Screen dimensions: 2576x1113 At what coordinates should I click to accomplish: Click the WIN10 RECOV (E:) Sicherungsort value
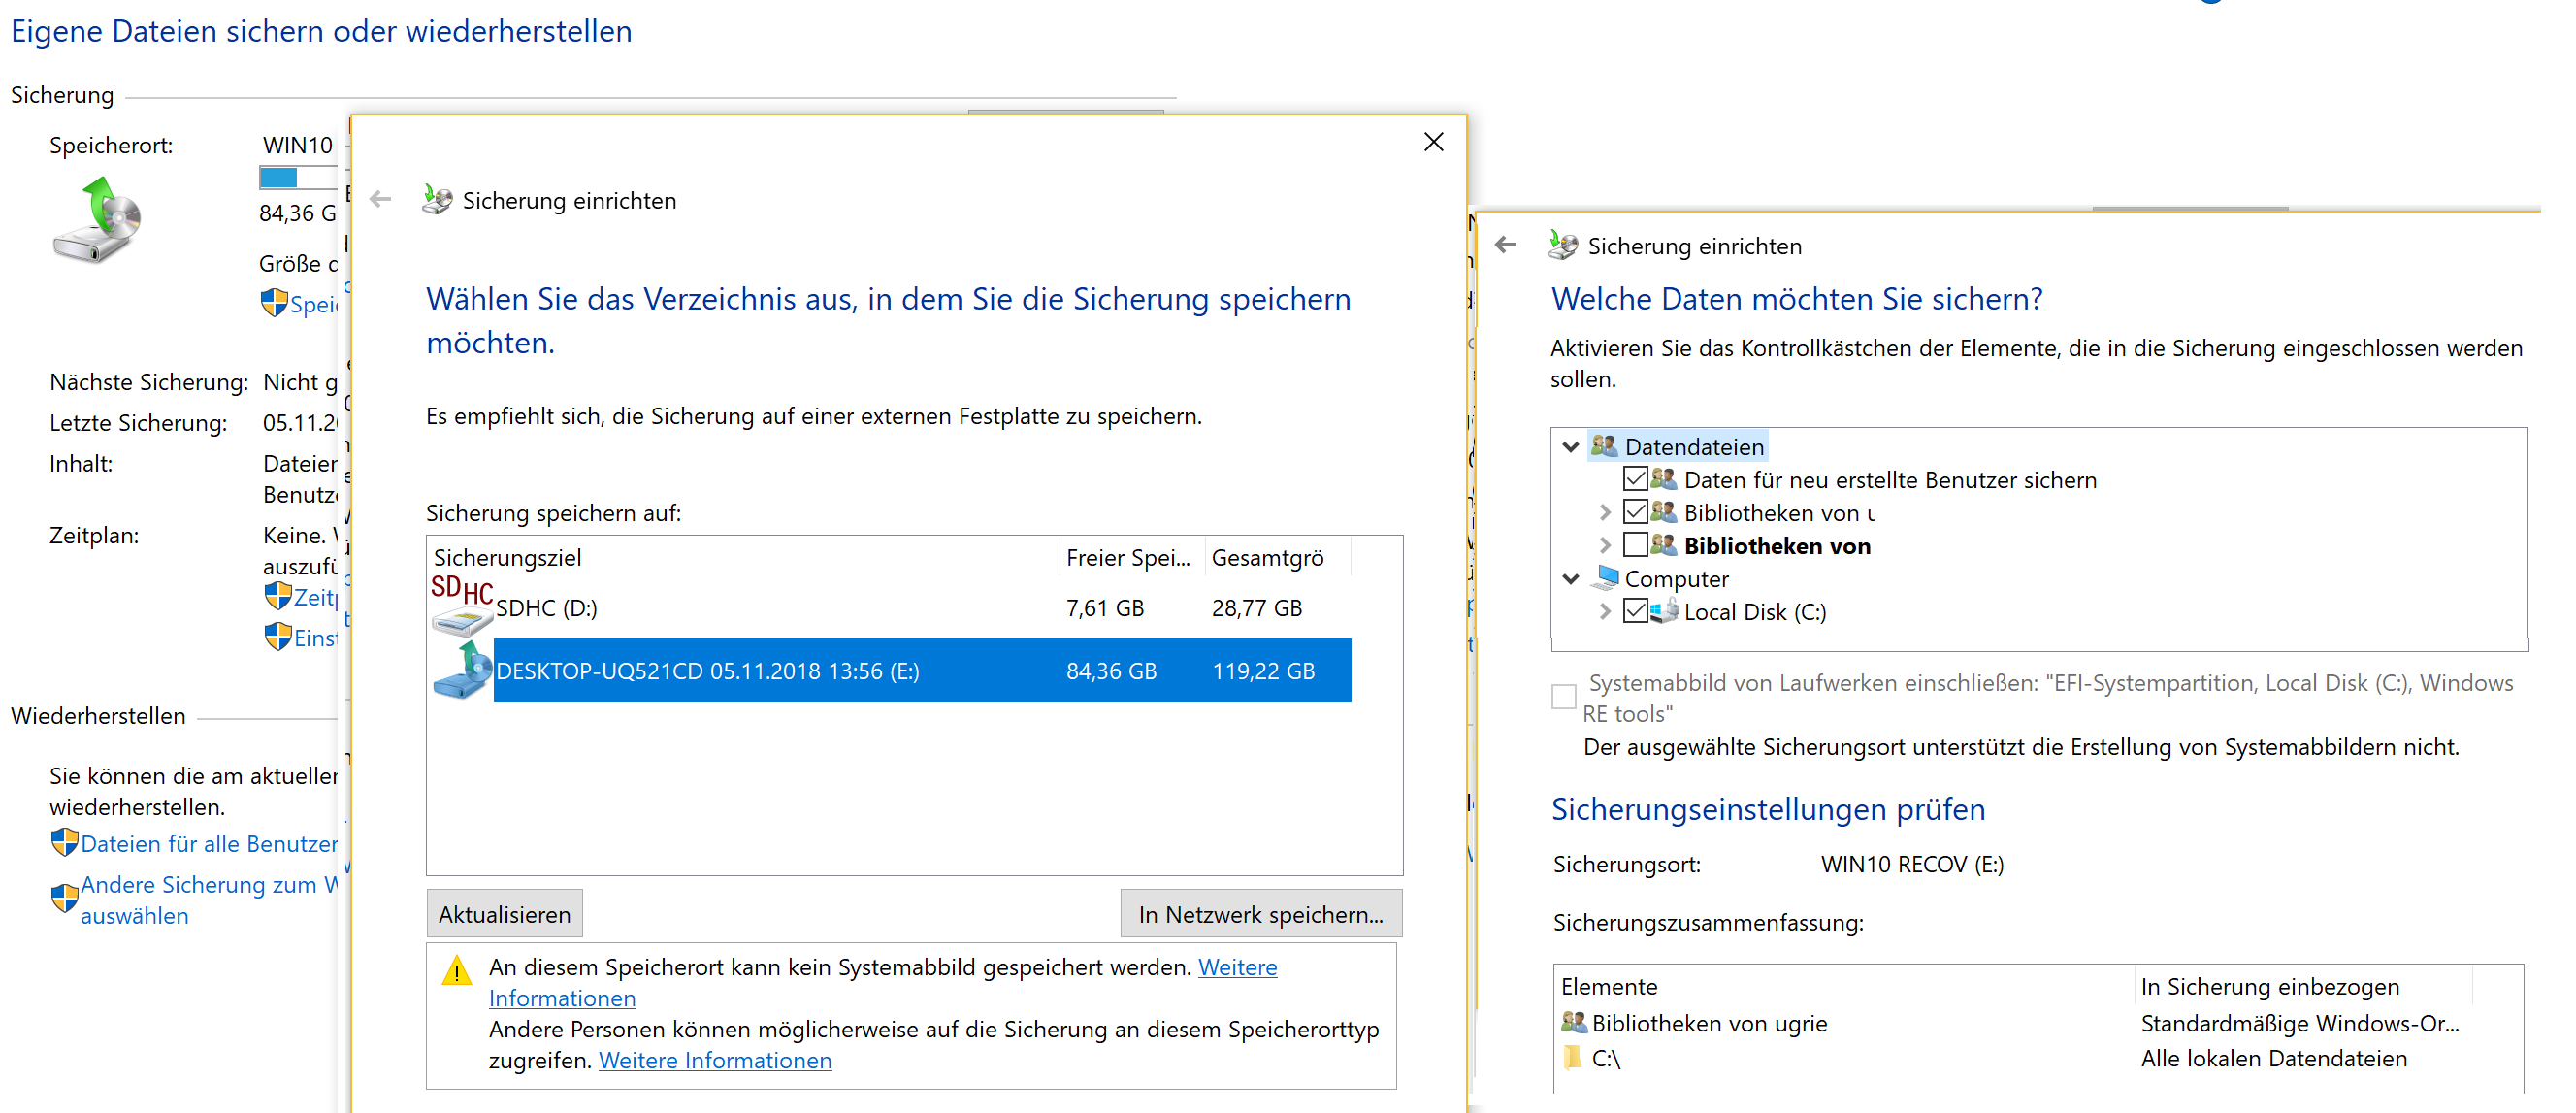click(1912, 863)
